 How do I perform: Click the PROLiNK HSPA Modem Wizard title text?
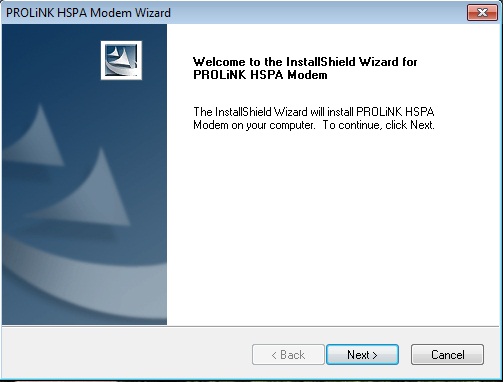point(88,13)
